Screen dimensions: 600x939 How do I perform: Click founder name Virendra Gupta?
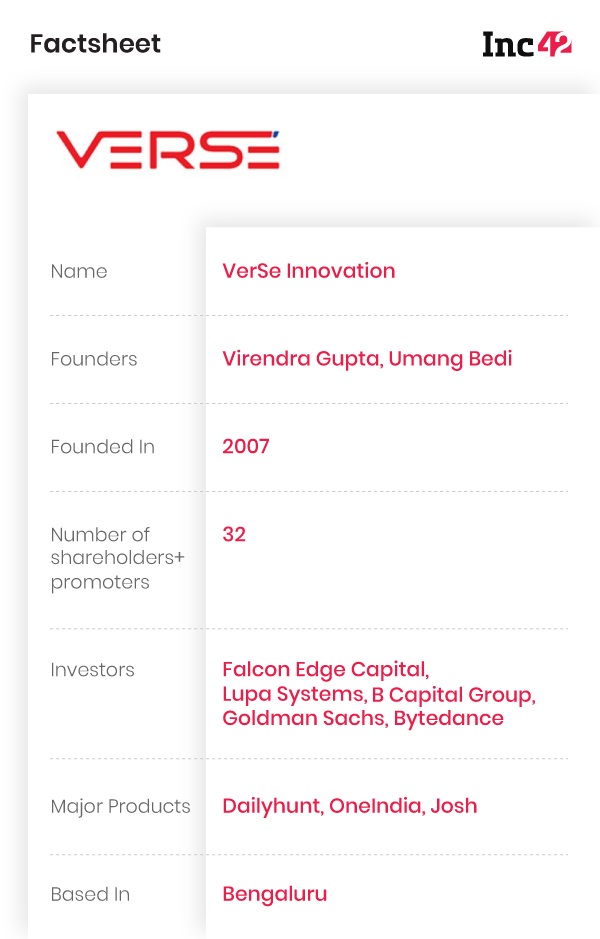(302, 359)
